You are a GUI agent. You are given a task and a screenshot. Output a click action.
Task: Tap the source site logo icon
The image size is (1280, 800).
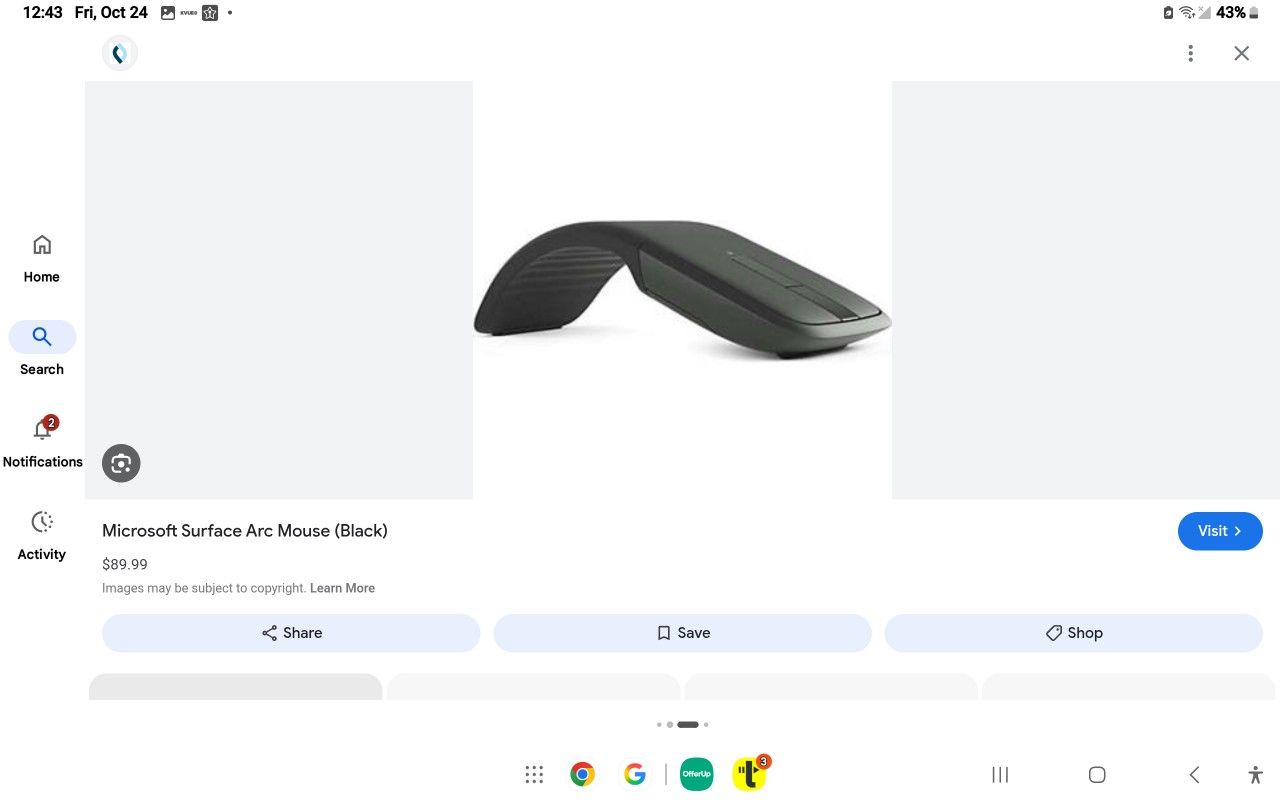point(120,53)
